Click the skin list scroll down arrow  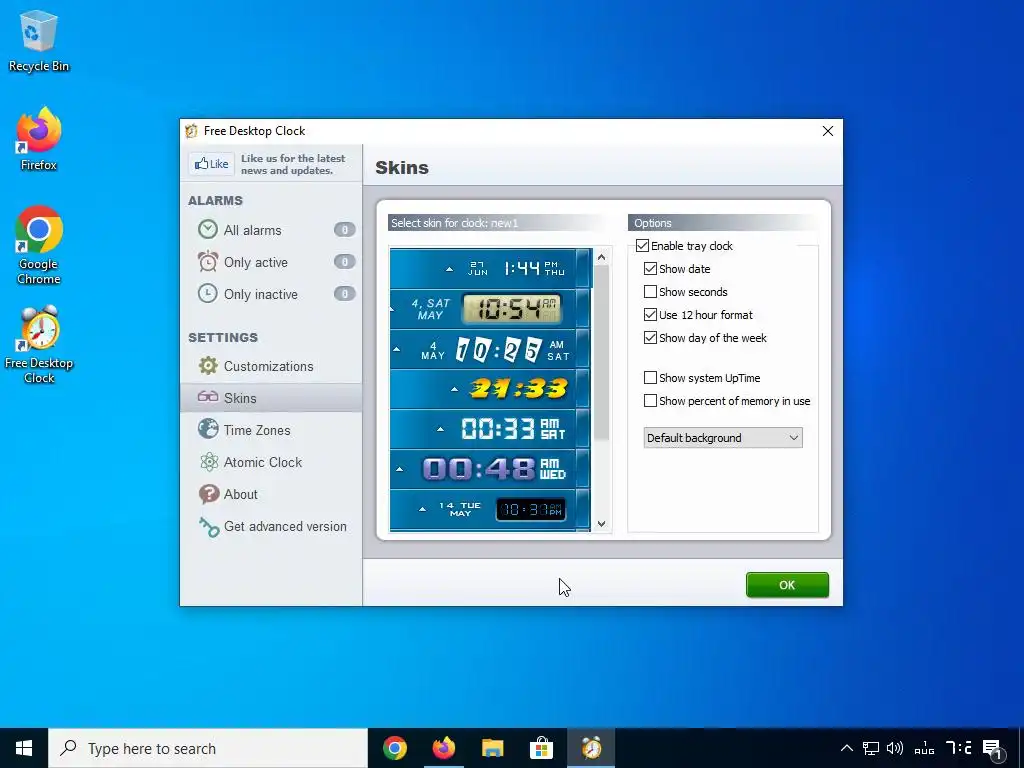pyautogui.click(x=601, y=524)
